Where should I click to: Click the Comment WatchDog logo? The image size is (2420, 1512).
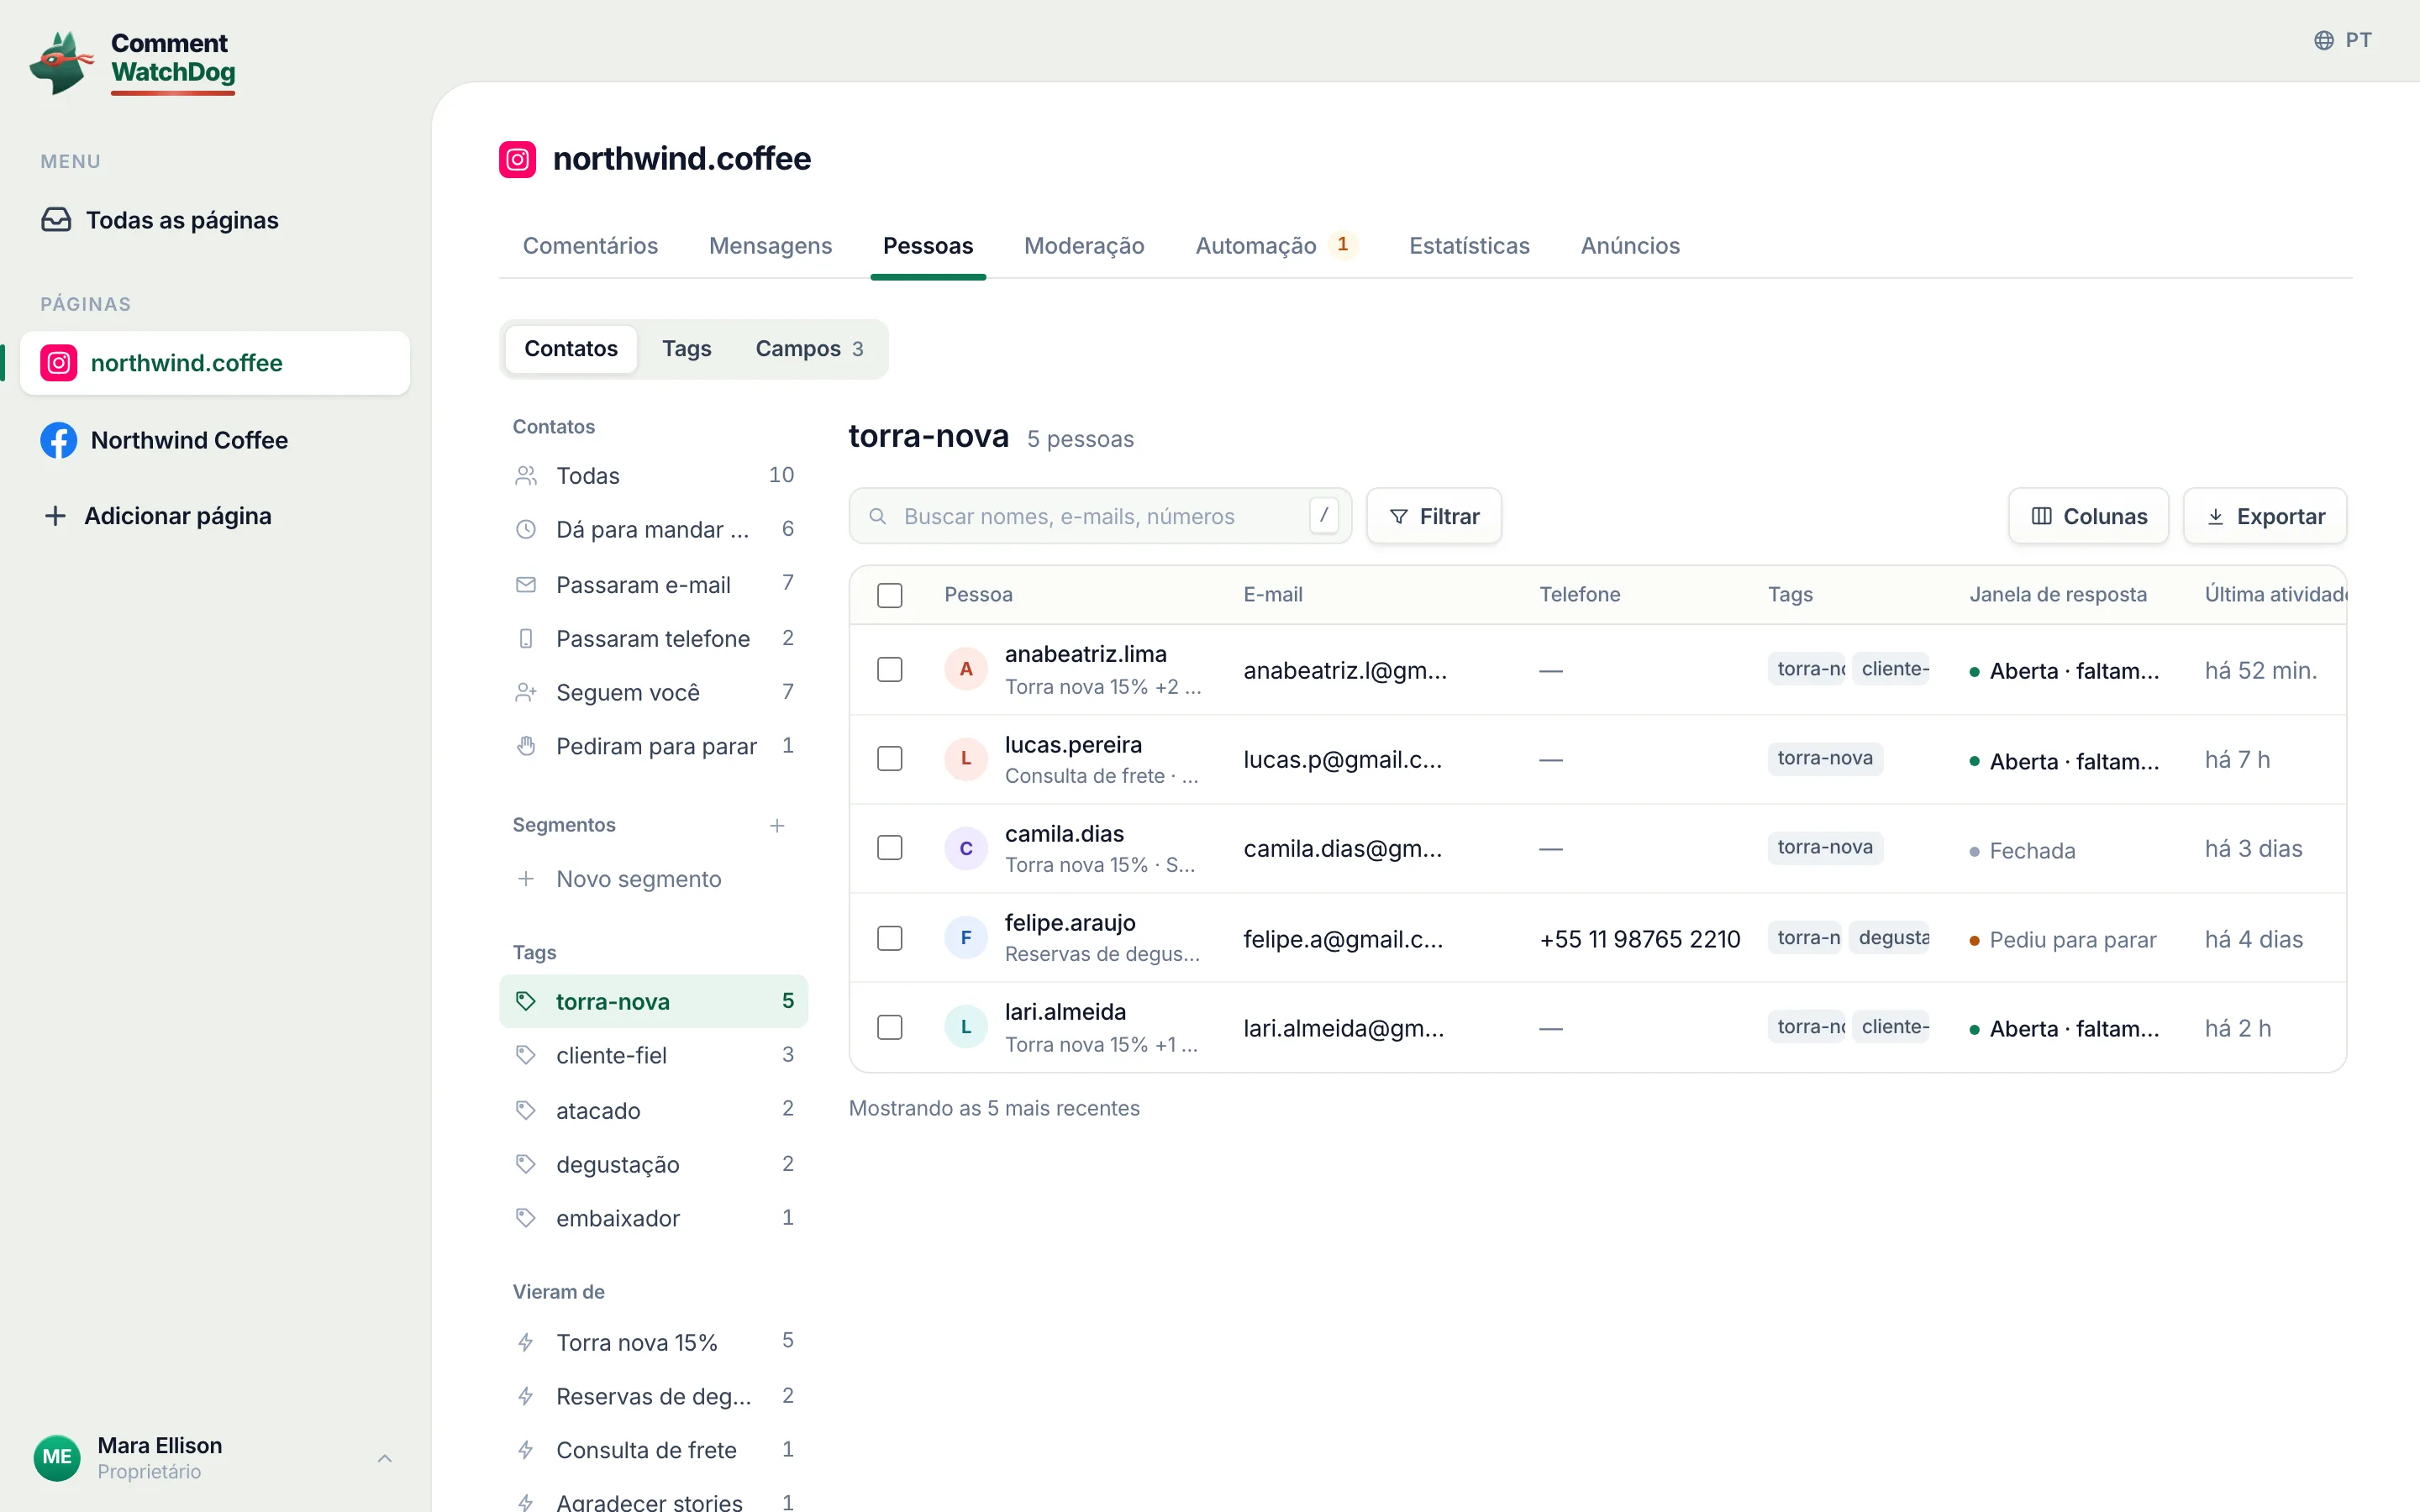133,62
